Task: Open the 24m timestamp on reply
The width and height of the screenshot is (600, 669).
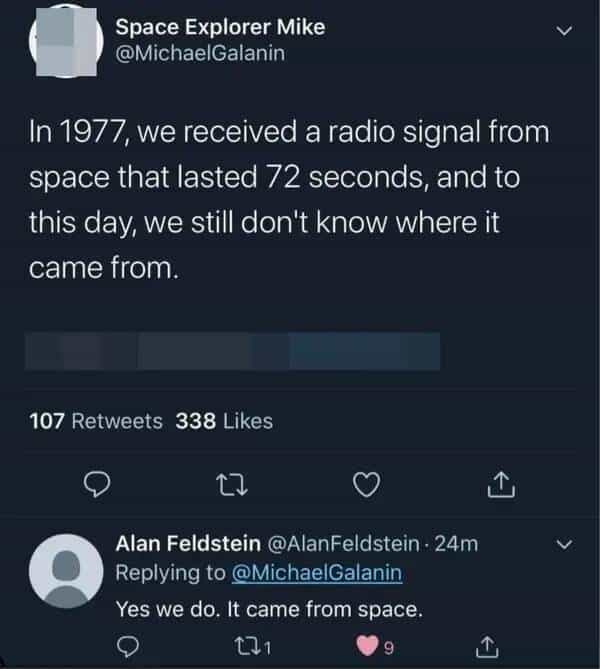Action: coord(463,545)
